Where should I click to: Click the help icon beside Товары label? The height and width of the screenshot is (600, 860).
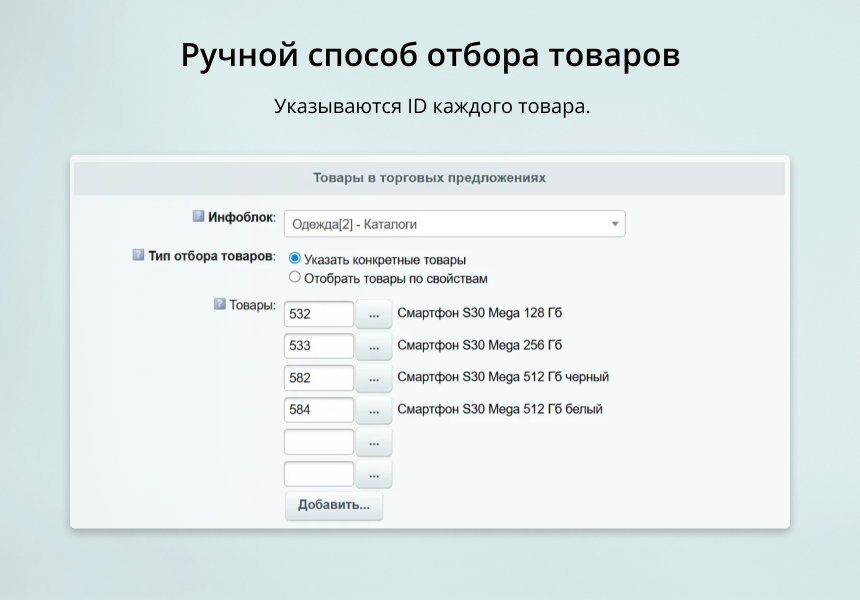pyautogui.click(x=220, y=304)
